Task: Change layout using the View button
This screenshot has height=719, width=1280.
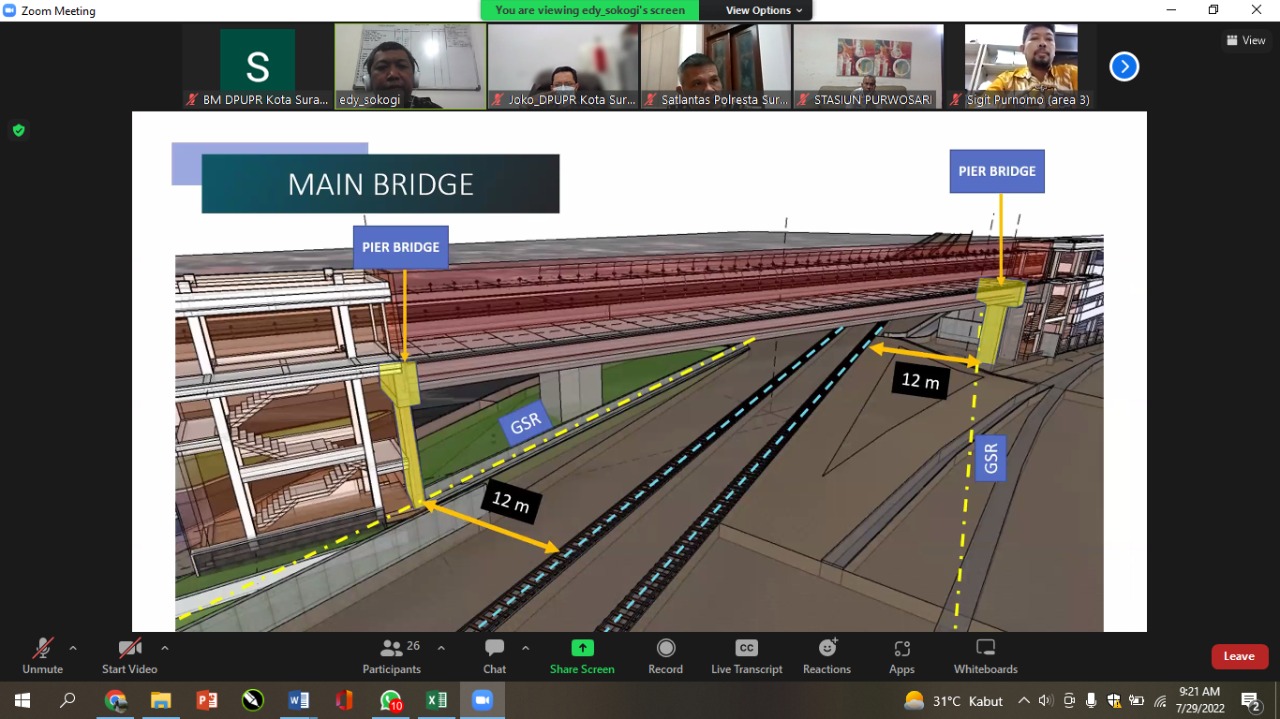Action: click(1246, 40)
